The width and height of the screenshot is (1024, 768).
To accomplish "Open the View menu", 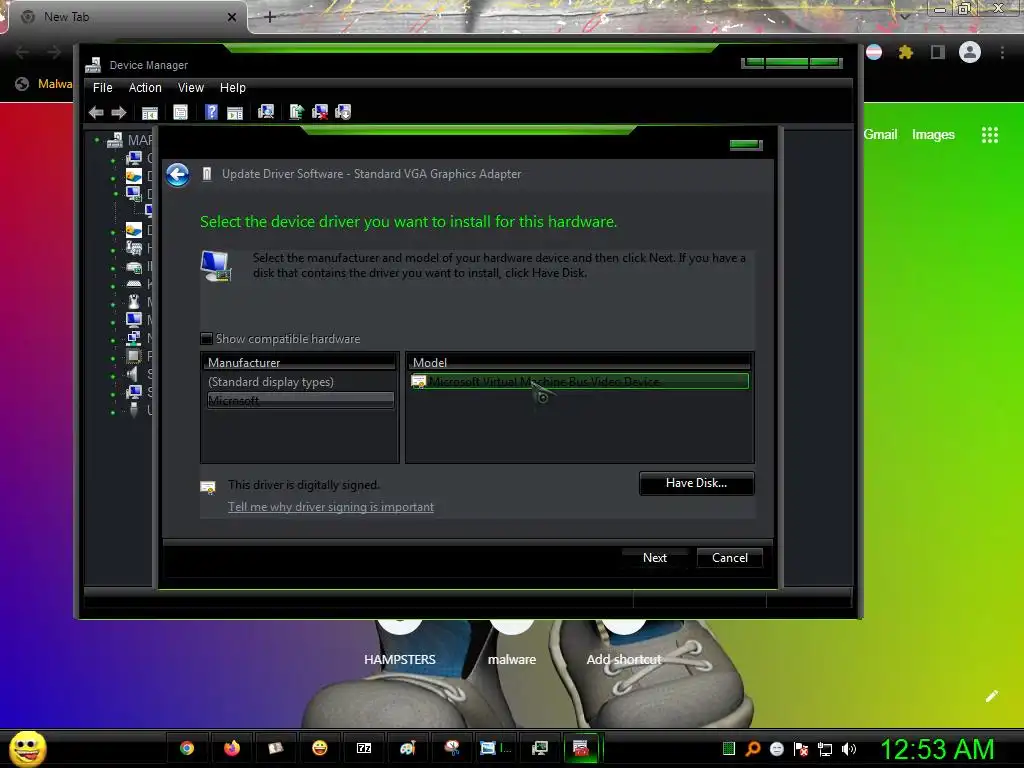I will pos(191,88).
